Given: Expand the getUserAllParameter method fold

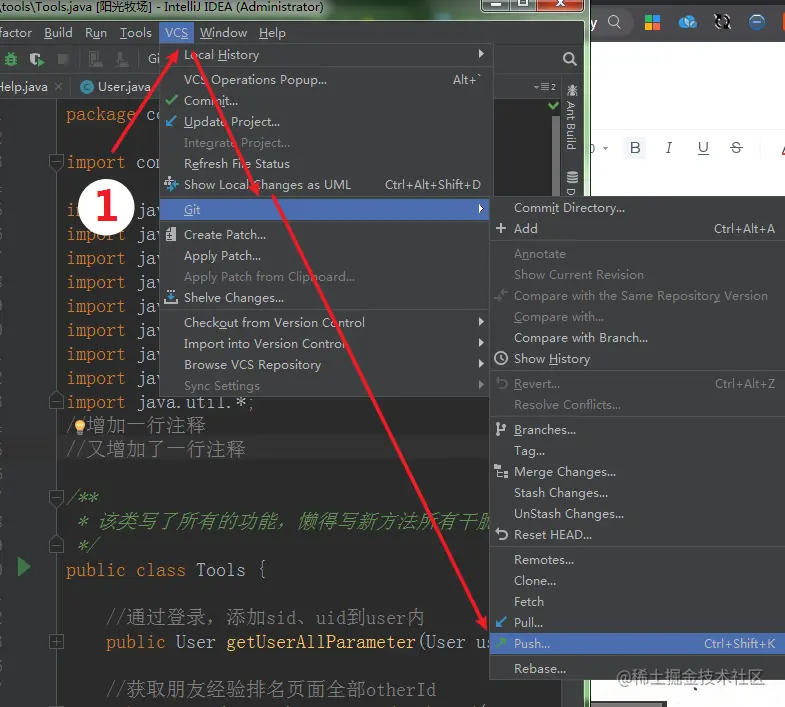Looking at the screenshot, I should point(56,641).
